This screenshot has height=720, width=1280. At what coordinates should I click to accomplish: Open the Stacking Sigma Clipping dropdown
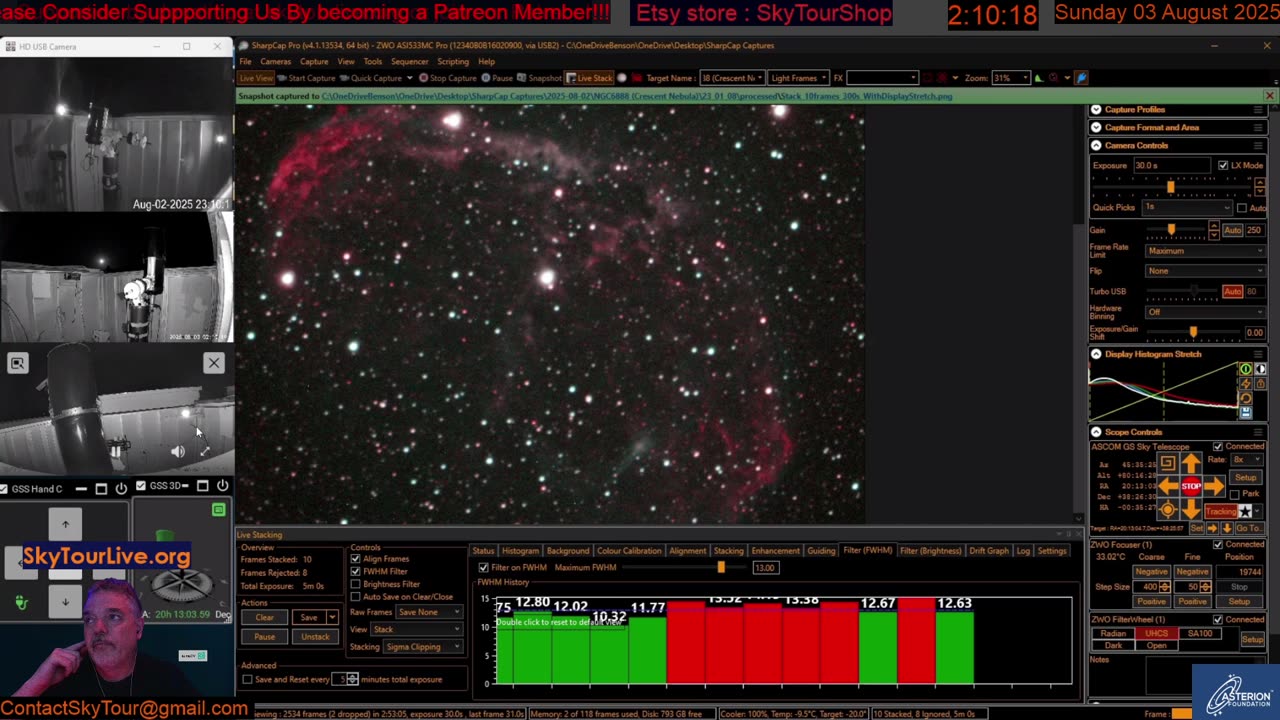[423, 647]
